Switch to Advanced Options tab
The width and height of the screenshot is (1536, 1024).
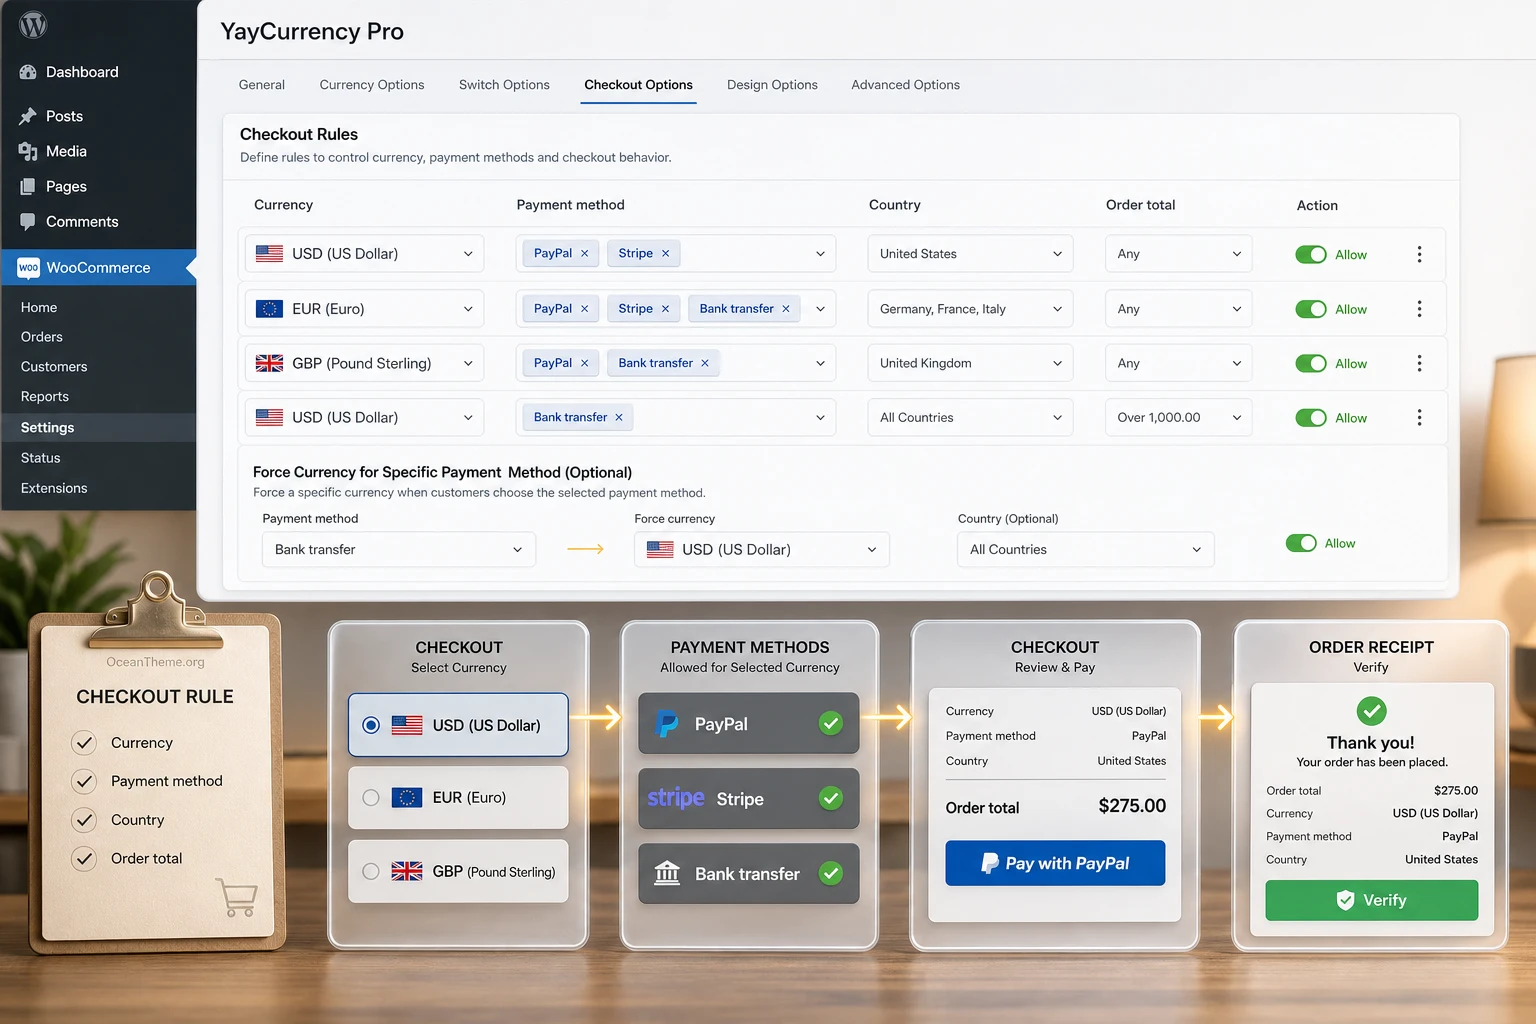coord(905,85)
